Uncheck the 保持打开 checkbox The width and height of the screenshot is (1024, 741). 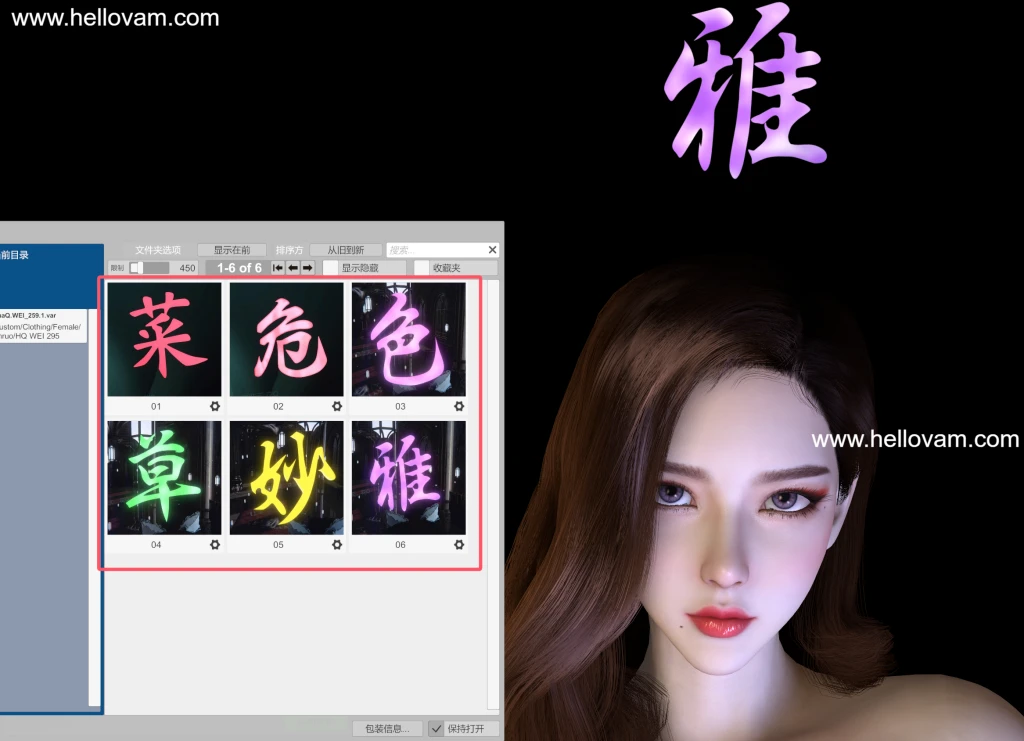pos(436,729)
